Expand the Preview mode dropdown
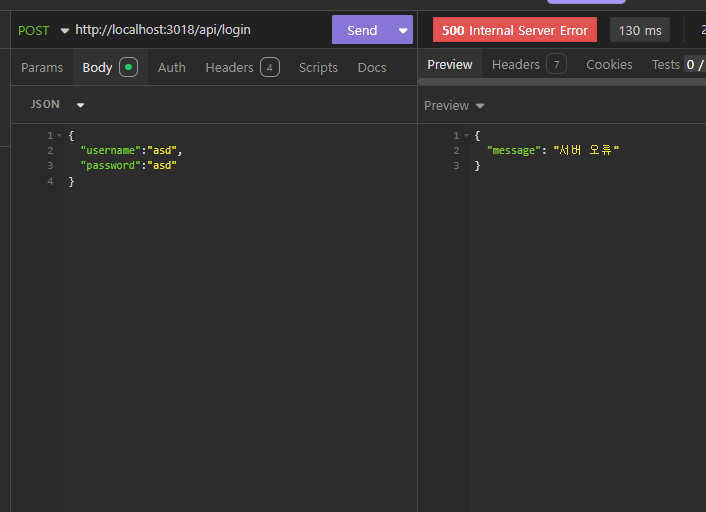 tap(454, 106)
